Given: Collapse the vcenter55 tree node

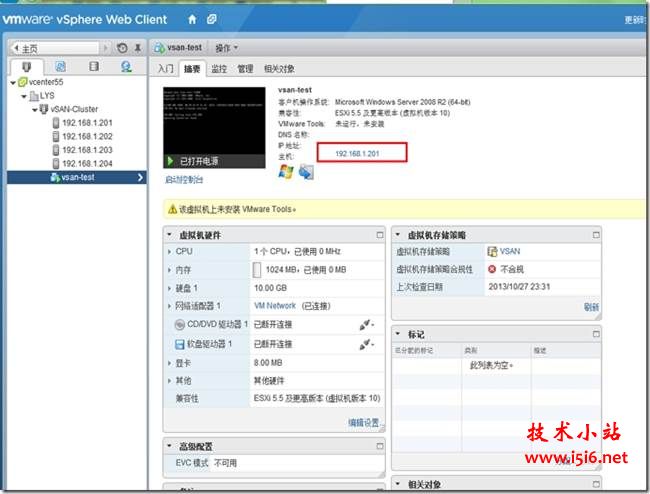Looking at the screenshot, I should 13,82.
